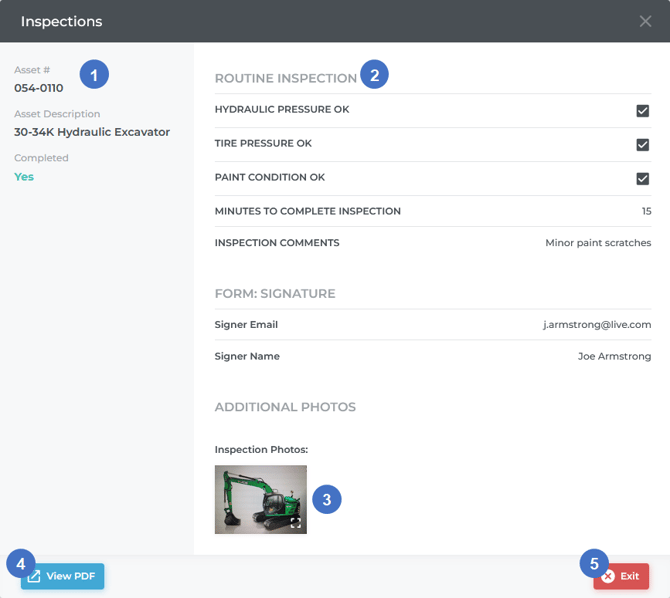Uncheck the Hydraulic Pressure OK checkbox
The width and height of the screenshot is (670, 598).
643,111
